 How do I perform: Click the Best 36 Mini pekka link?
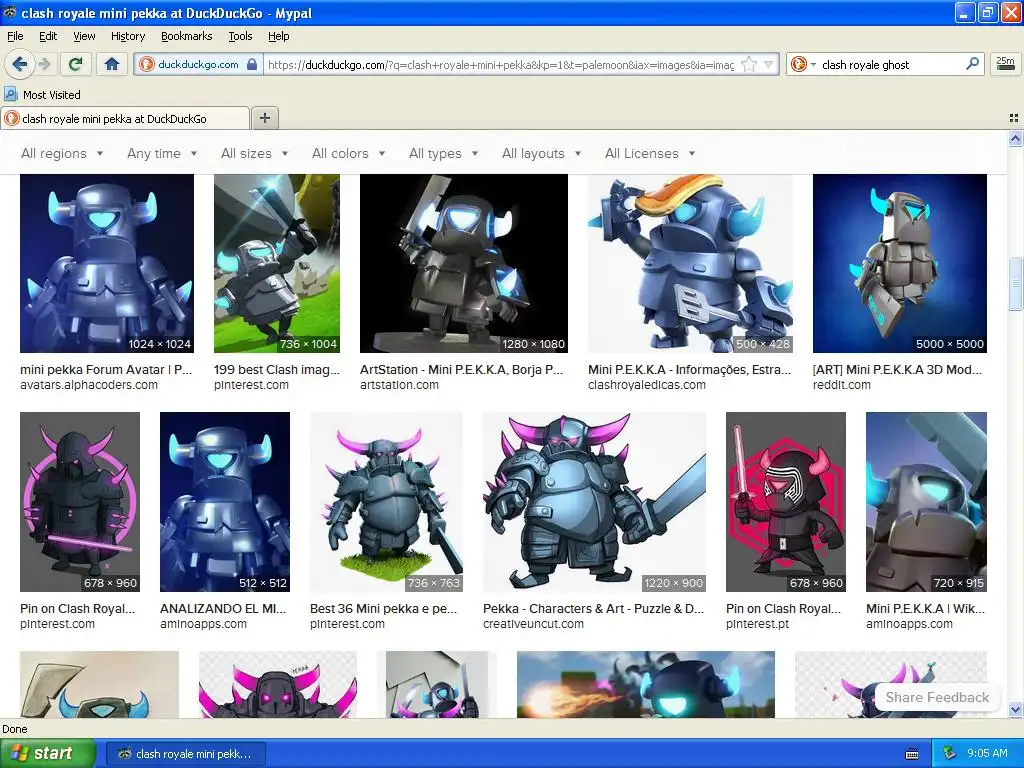[383, 609]
